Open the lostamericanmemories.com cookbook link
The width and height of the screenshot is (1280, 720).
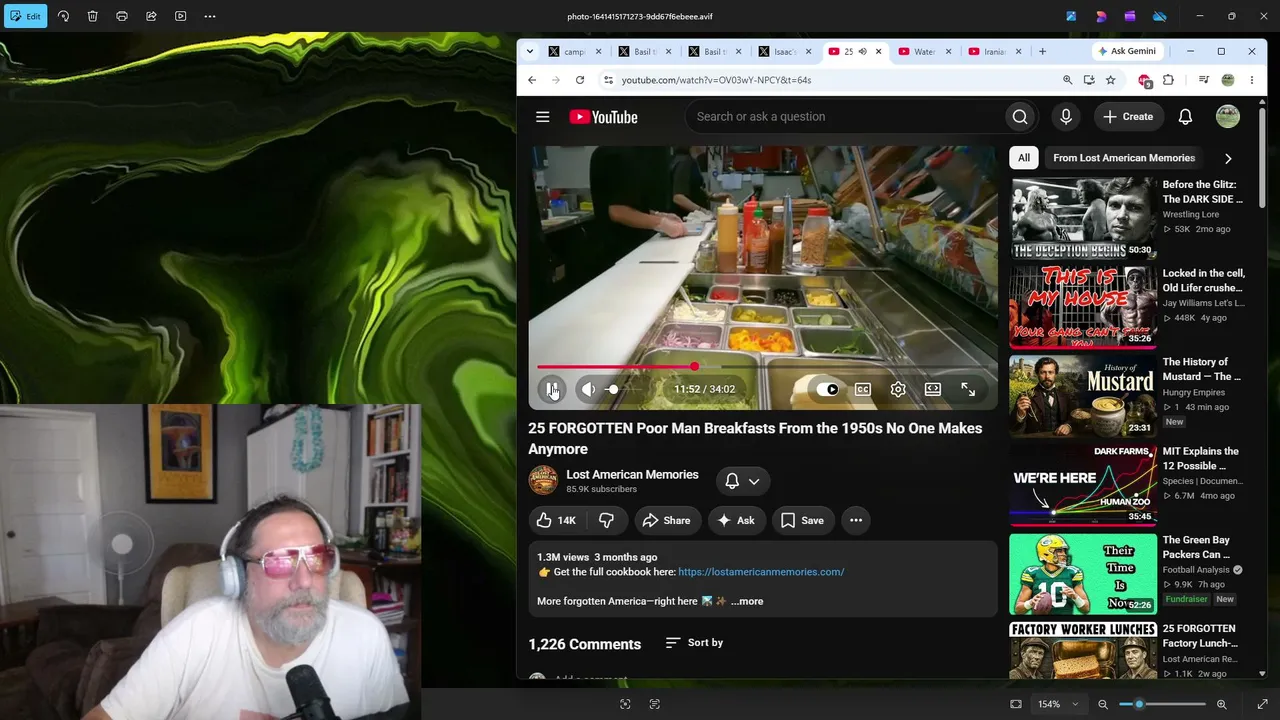pos(761,572)
